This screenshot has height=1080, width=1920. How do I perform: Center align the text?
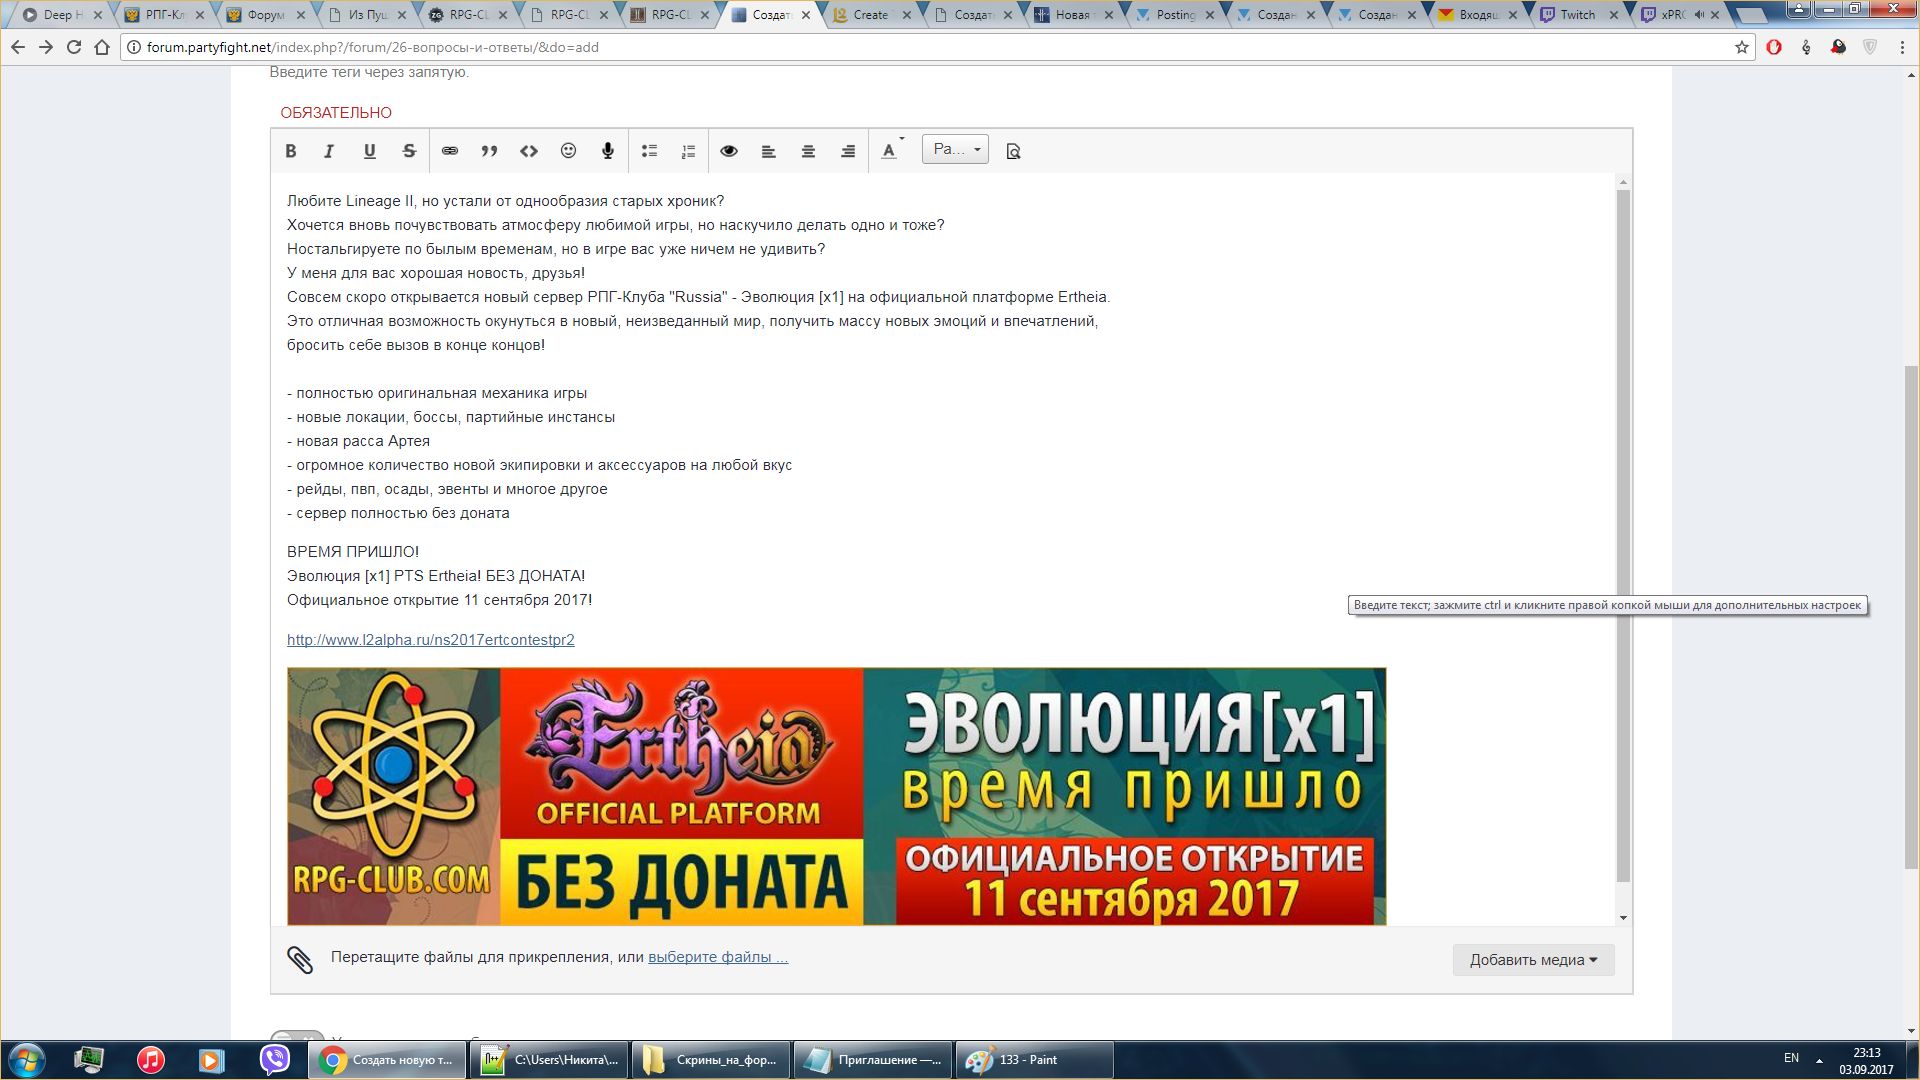pos(808,151)
